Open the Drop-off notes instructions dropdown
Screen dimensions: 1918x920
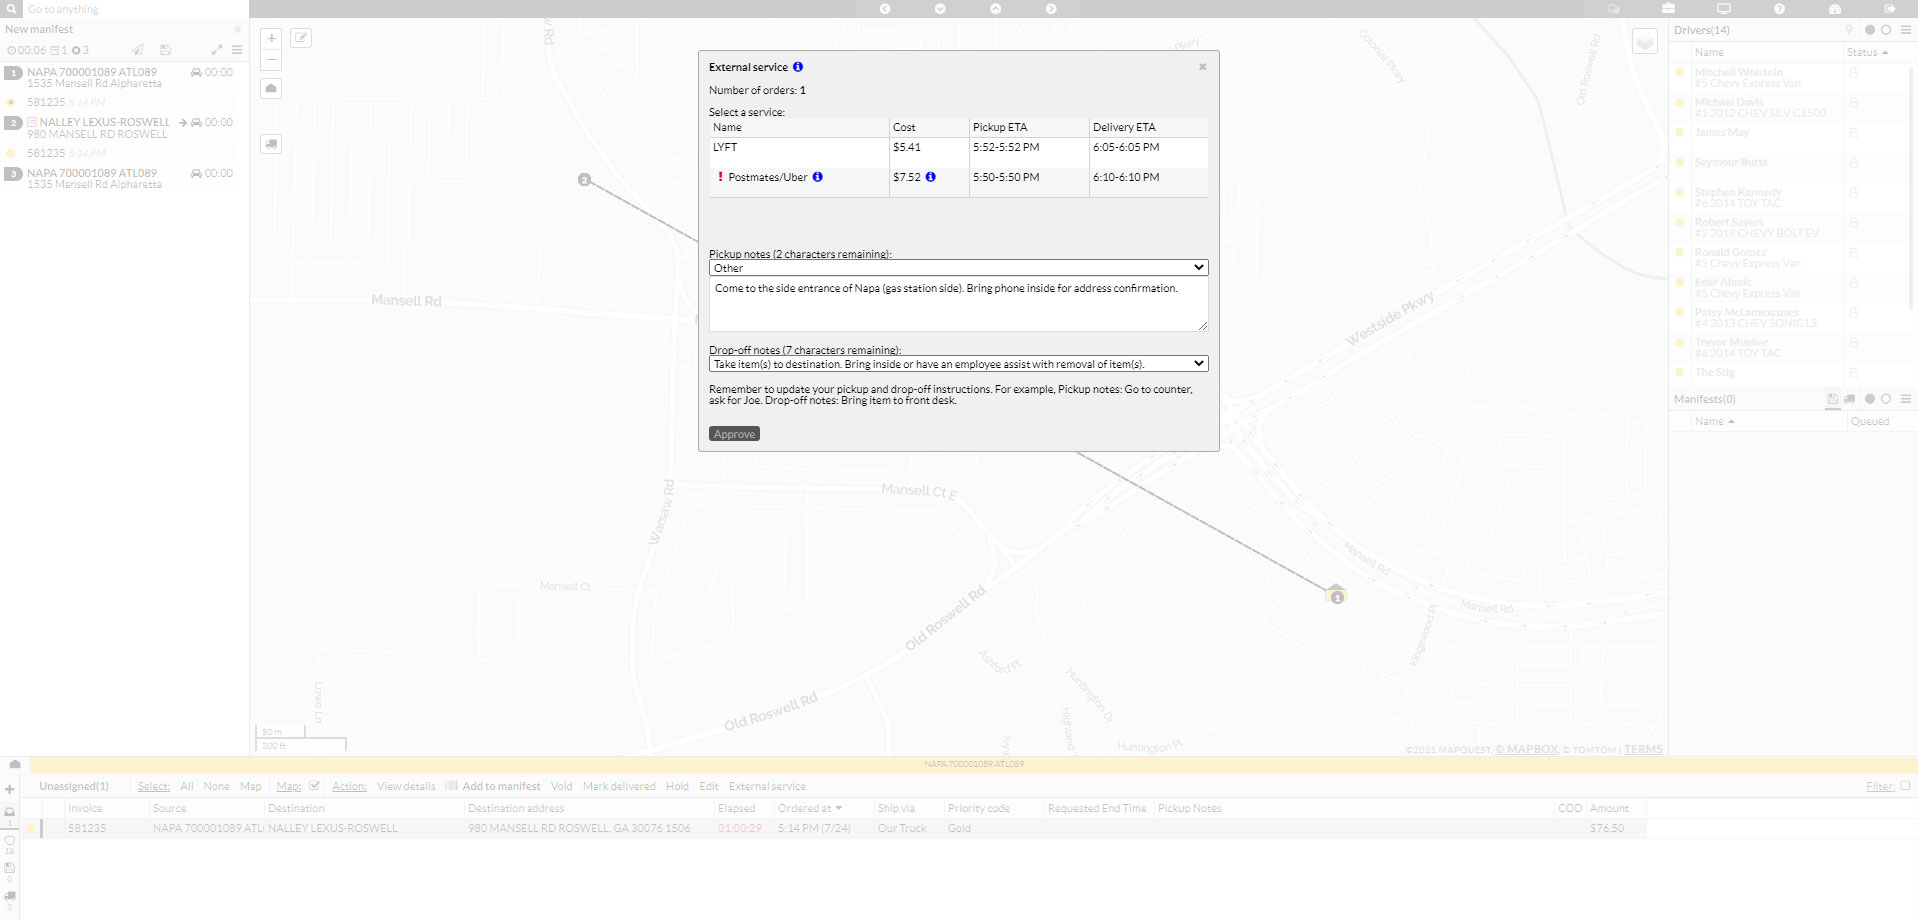pyautogui.click(x=957, y=364)
